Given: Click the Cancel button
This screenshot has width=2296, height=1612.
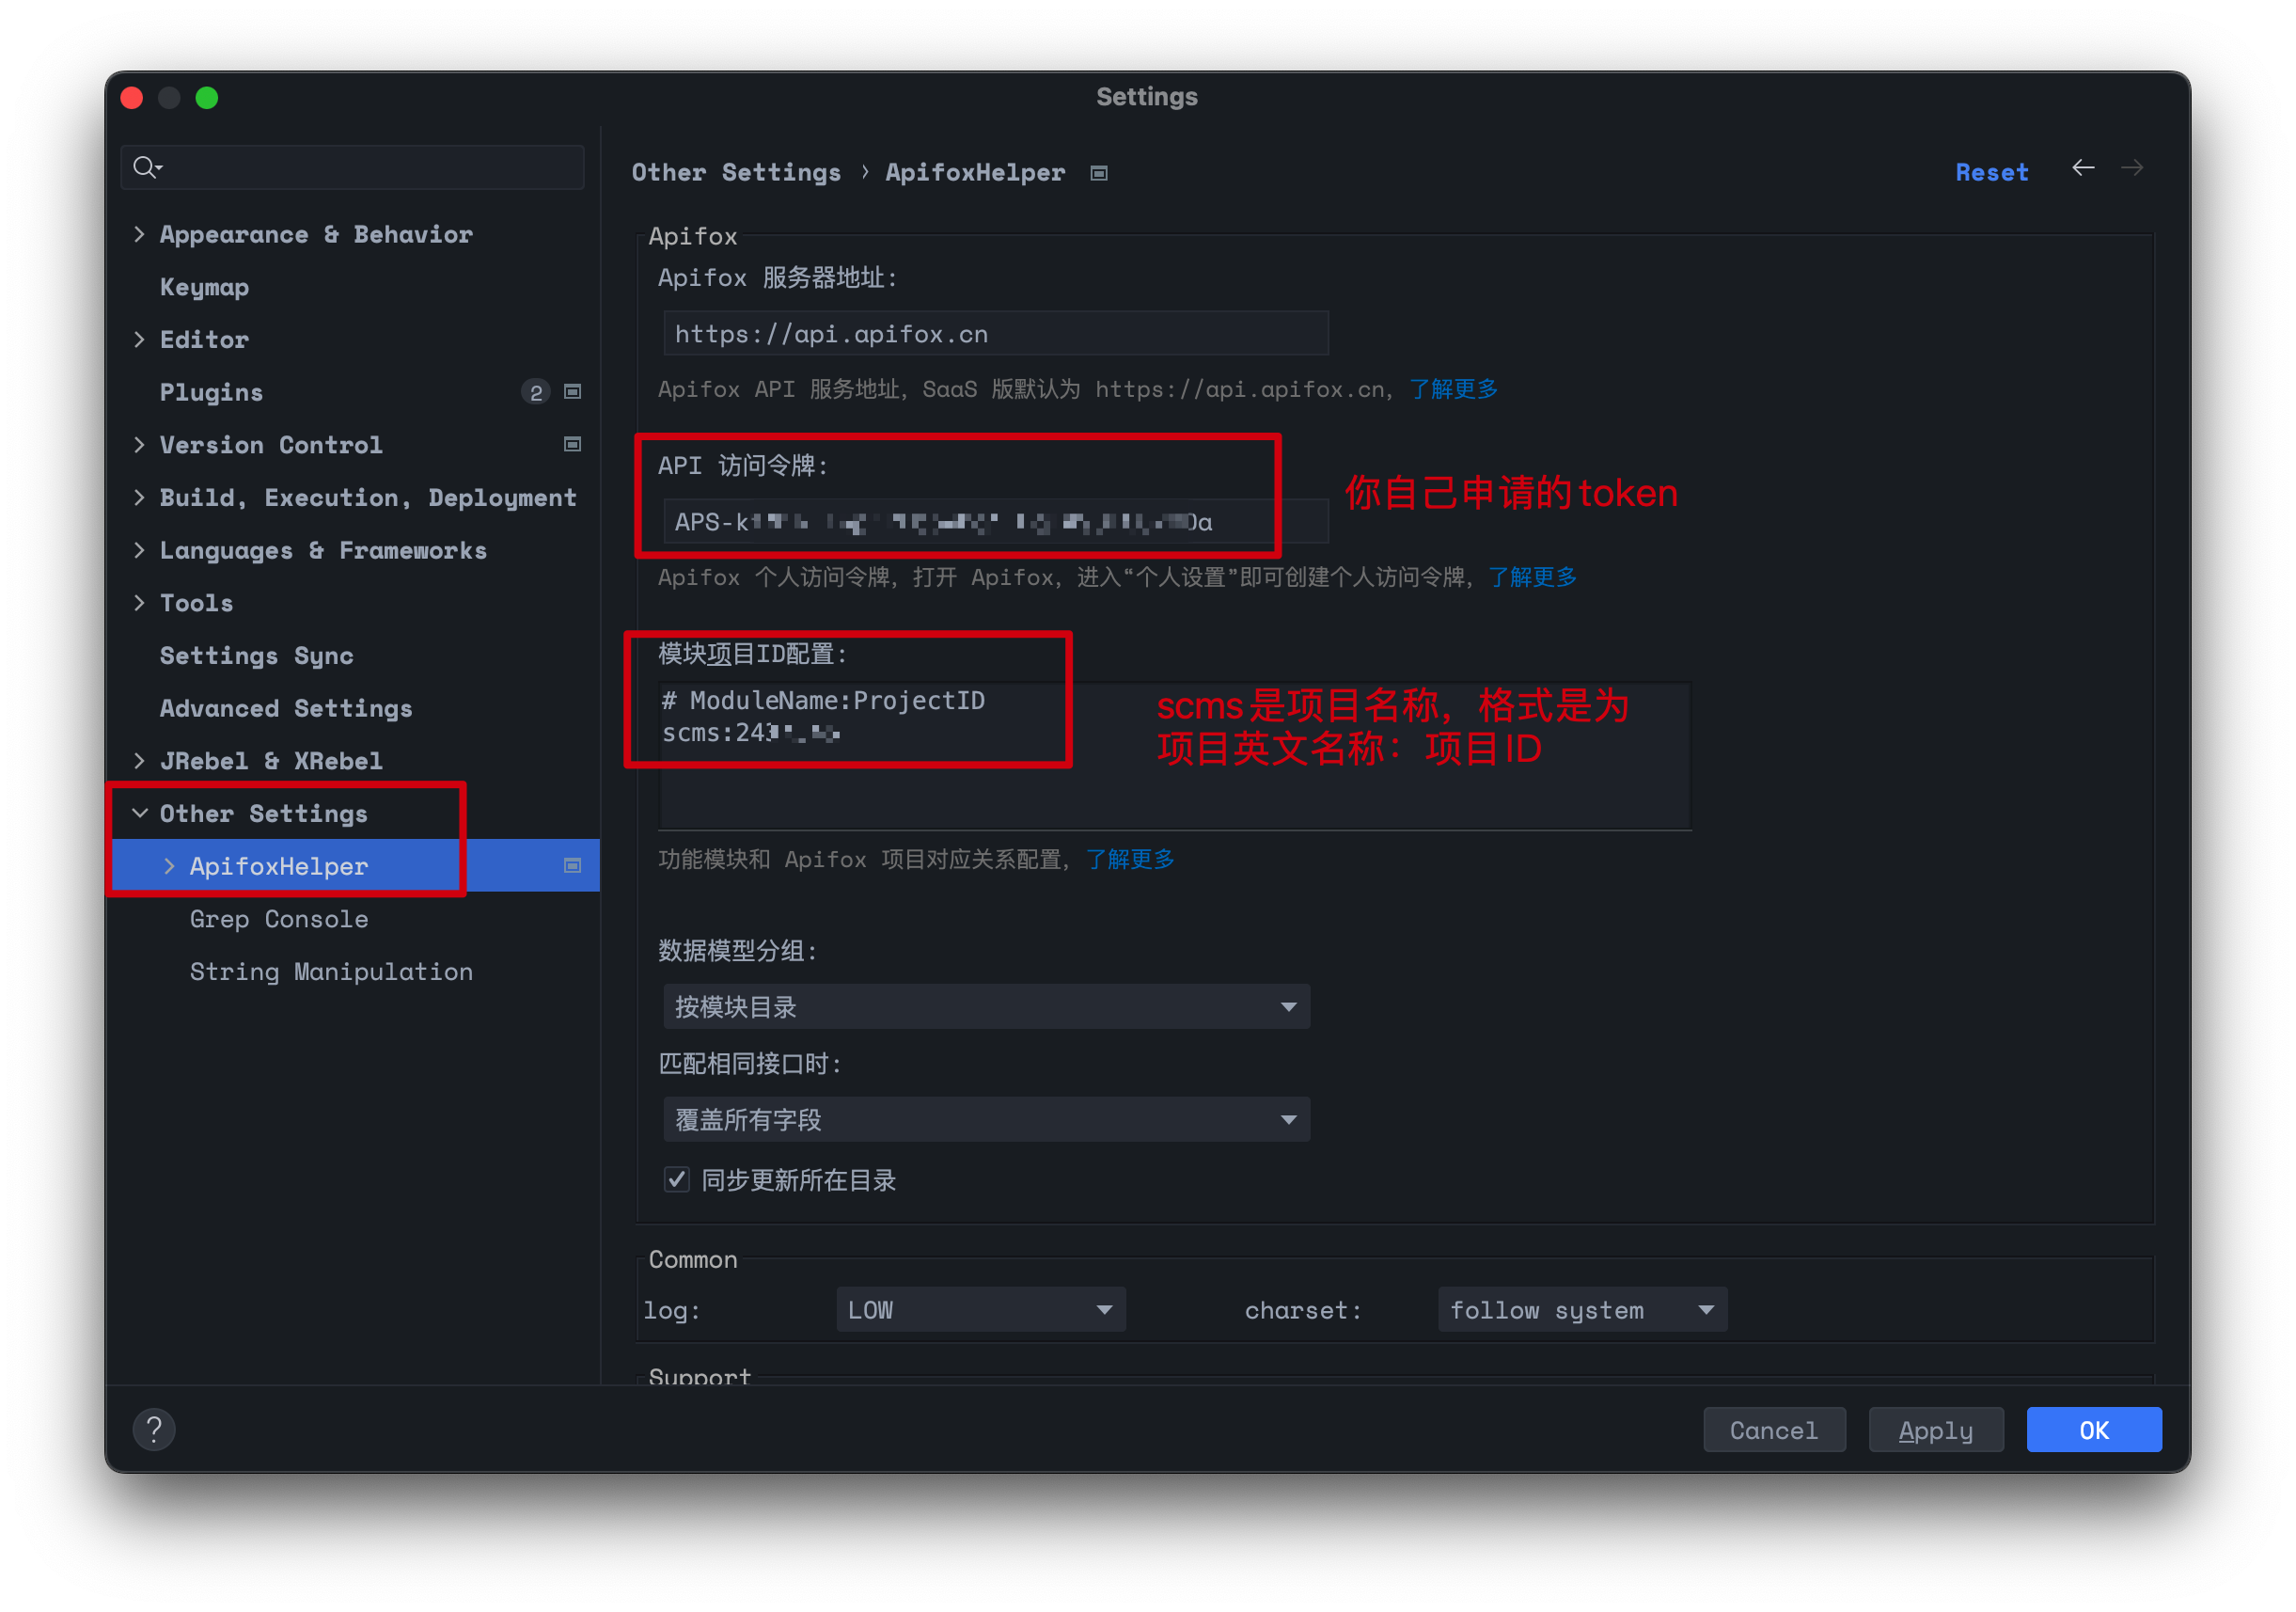Looking at the screenshot, I should pyautogui.click(x=1773, y=1429).
